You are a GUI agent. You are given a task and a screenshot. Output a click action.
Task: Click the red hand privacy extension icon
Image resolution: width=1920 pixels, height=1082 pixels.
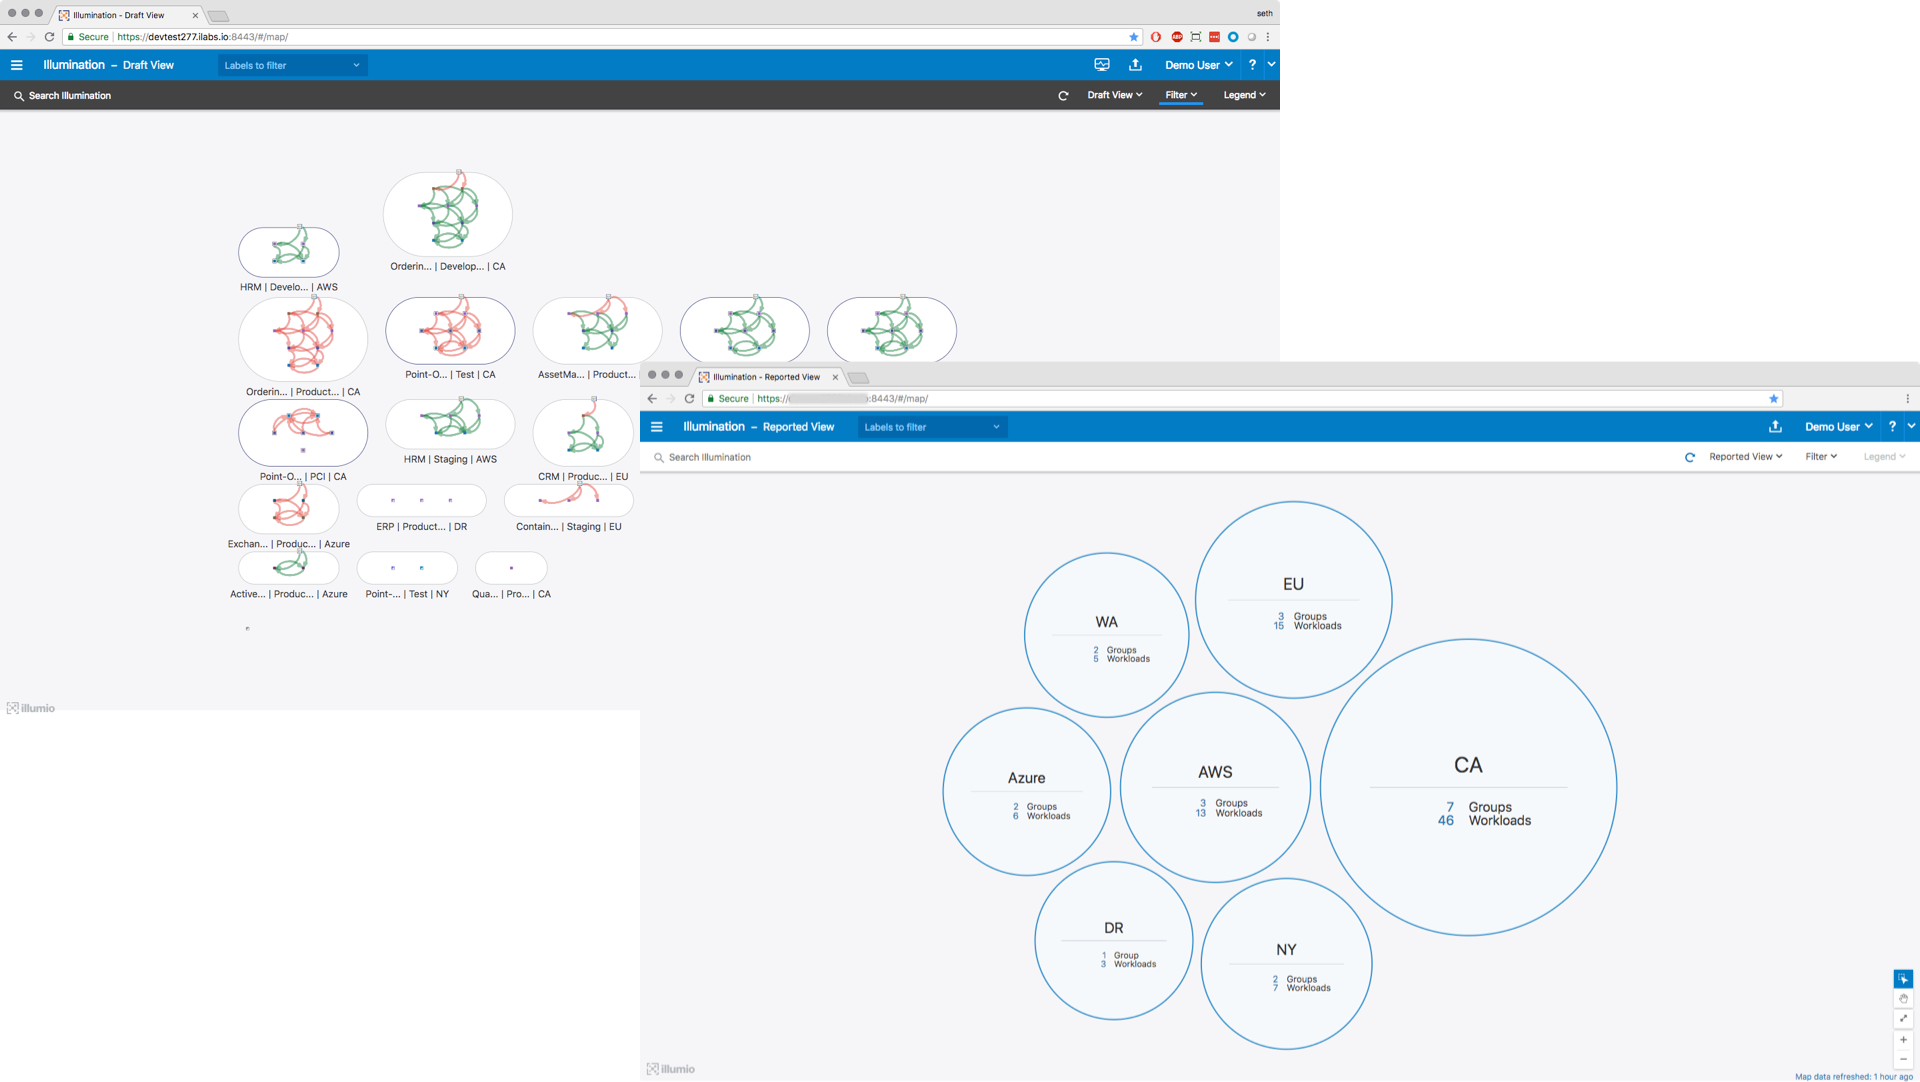(x=1156, y=37)
